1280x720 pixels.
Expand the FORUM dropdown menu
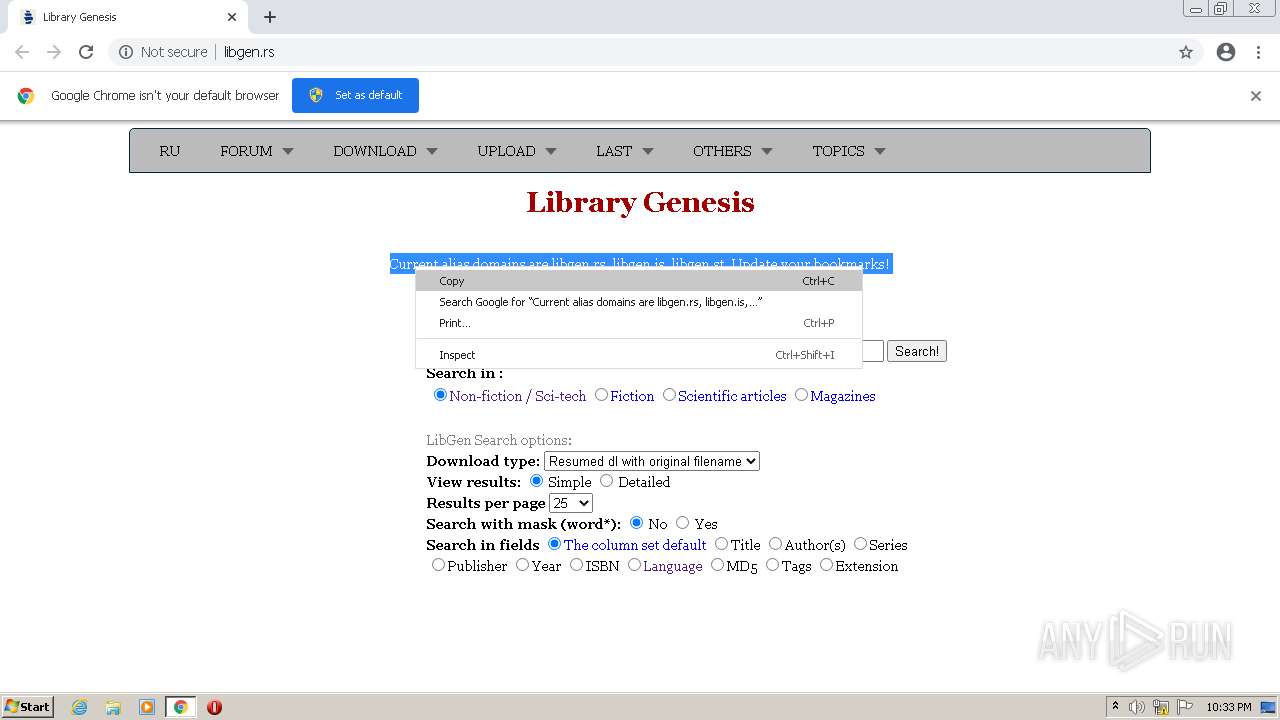[257, 151]
